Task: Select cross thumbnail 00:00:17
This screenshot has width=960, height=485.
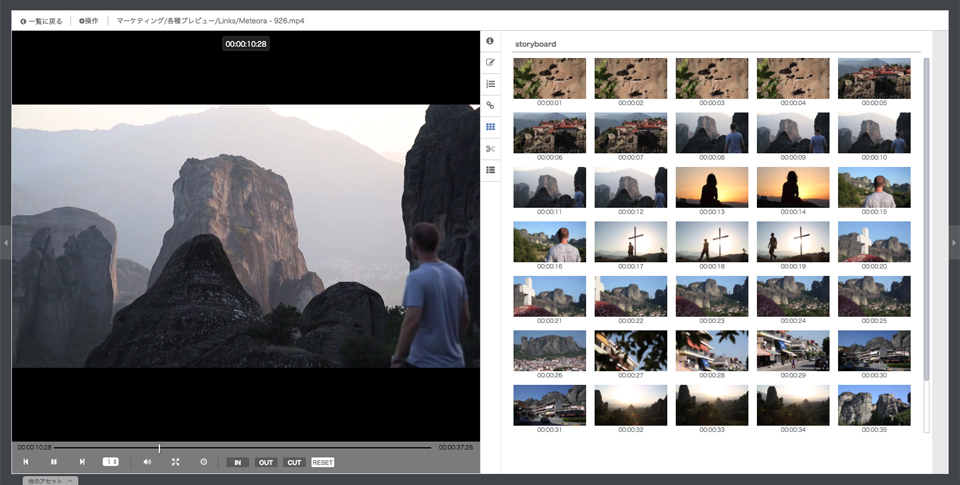Action: click(631, 242)
